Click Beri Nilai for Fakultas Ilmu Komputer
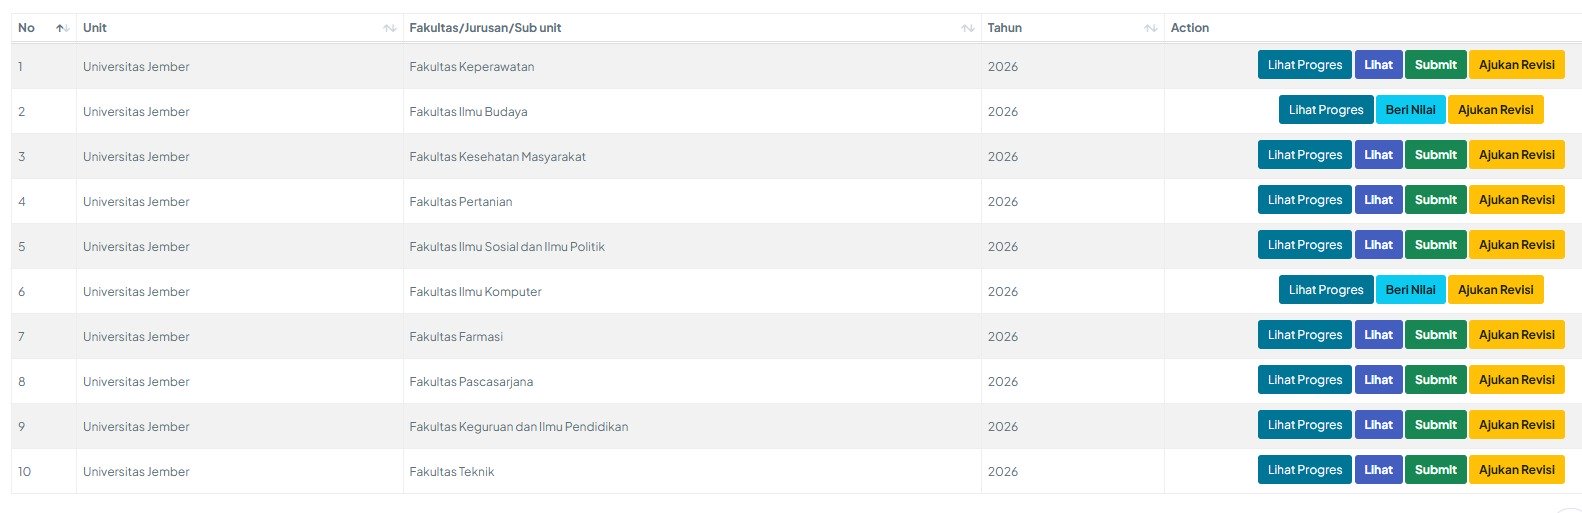 point(1410,290)
